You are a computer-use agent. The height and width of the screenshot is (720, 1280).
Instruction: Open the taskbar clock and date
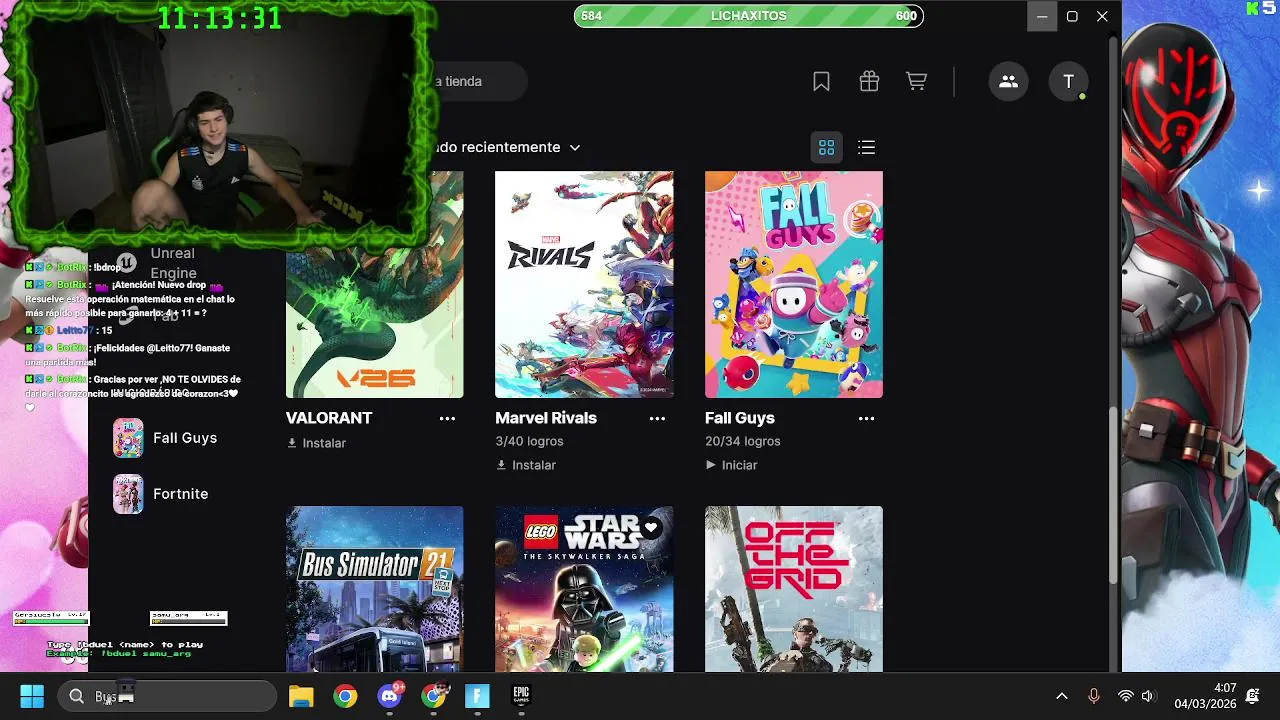tap(1205, 696)
